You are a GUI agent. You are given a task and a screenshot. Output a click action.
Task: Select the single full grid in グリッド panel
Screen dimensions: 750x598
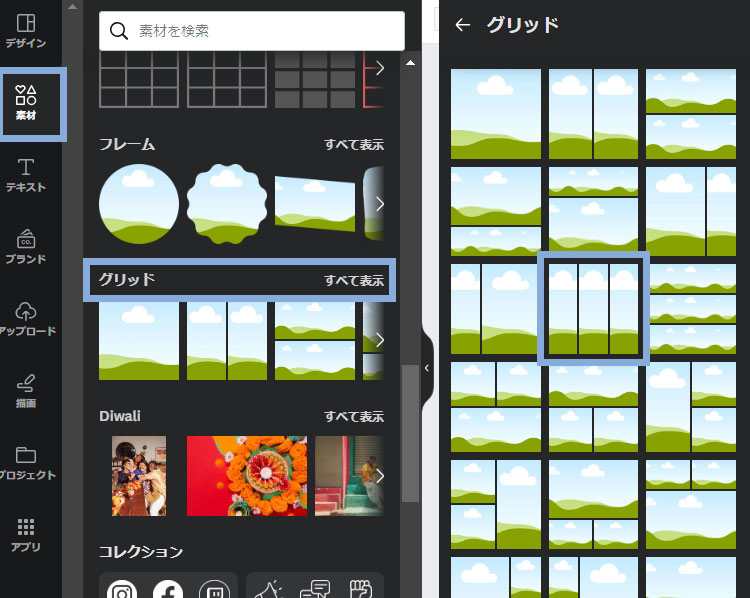coord(496,114)
